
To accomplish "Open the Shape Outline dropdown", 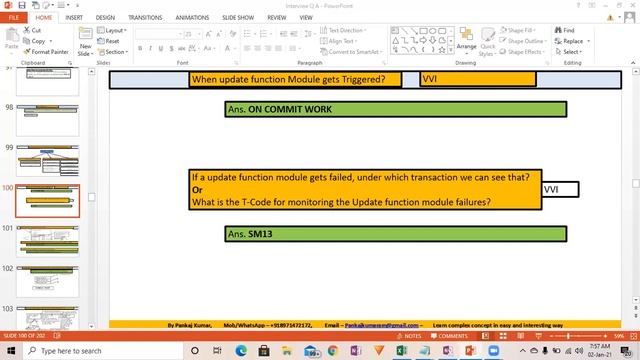I will 523,41.
